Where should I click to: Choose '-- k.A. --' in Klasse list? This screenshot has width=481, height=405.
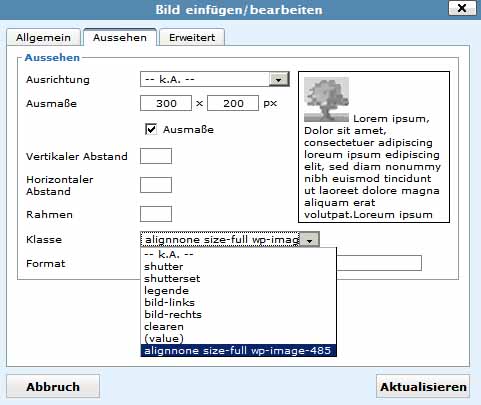click(239, 254)
